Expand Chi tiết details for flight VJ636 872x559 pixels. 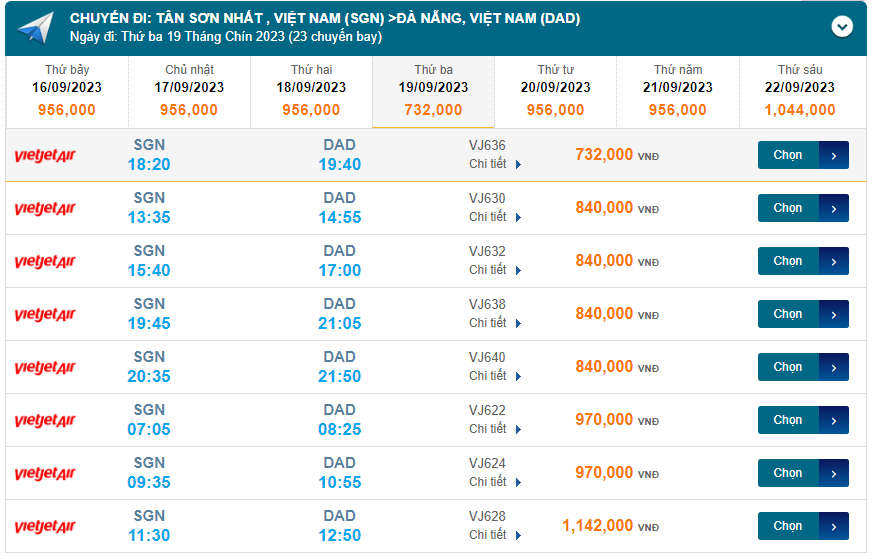pos(494,164)
